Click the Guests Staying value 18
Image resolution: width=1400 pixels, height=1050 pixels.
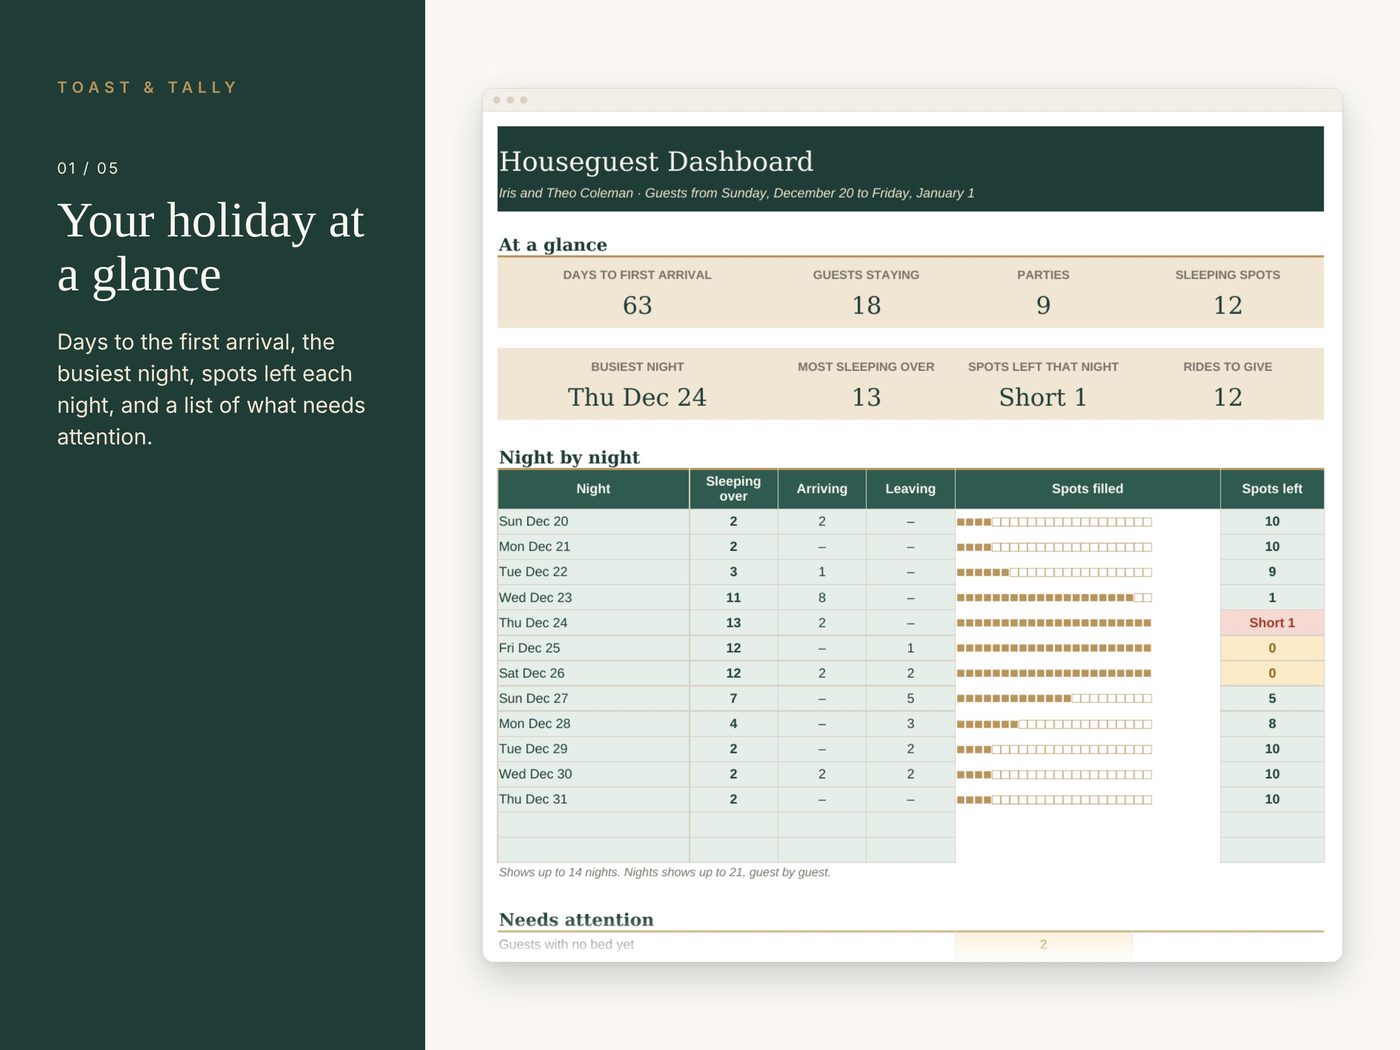tap(866, 305)
